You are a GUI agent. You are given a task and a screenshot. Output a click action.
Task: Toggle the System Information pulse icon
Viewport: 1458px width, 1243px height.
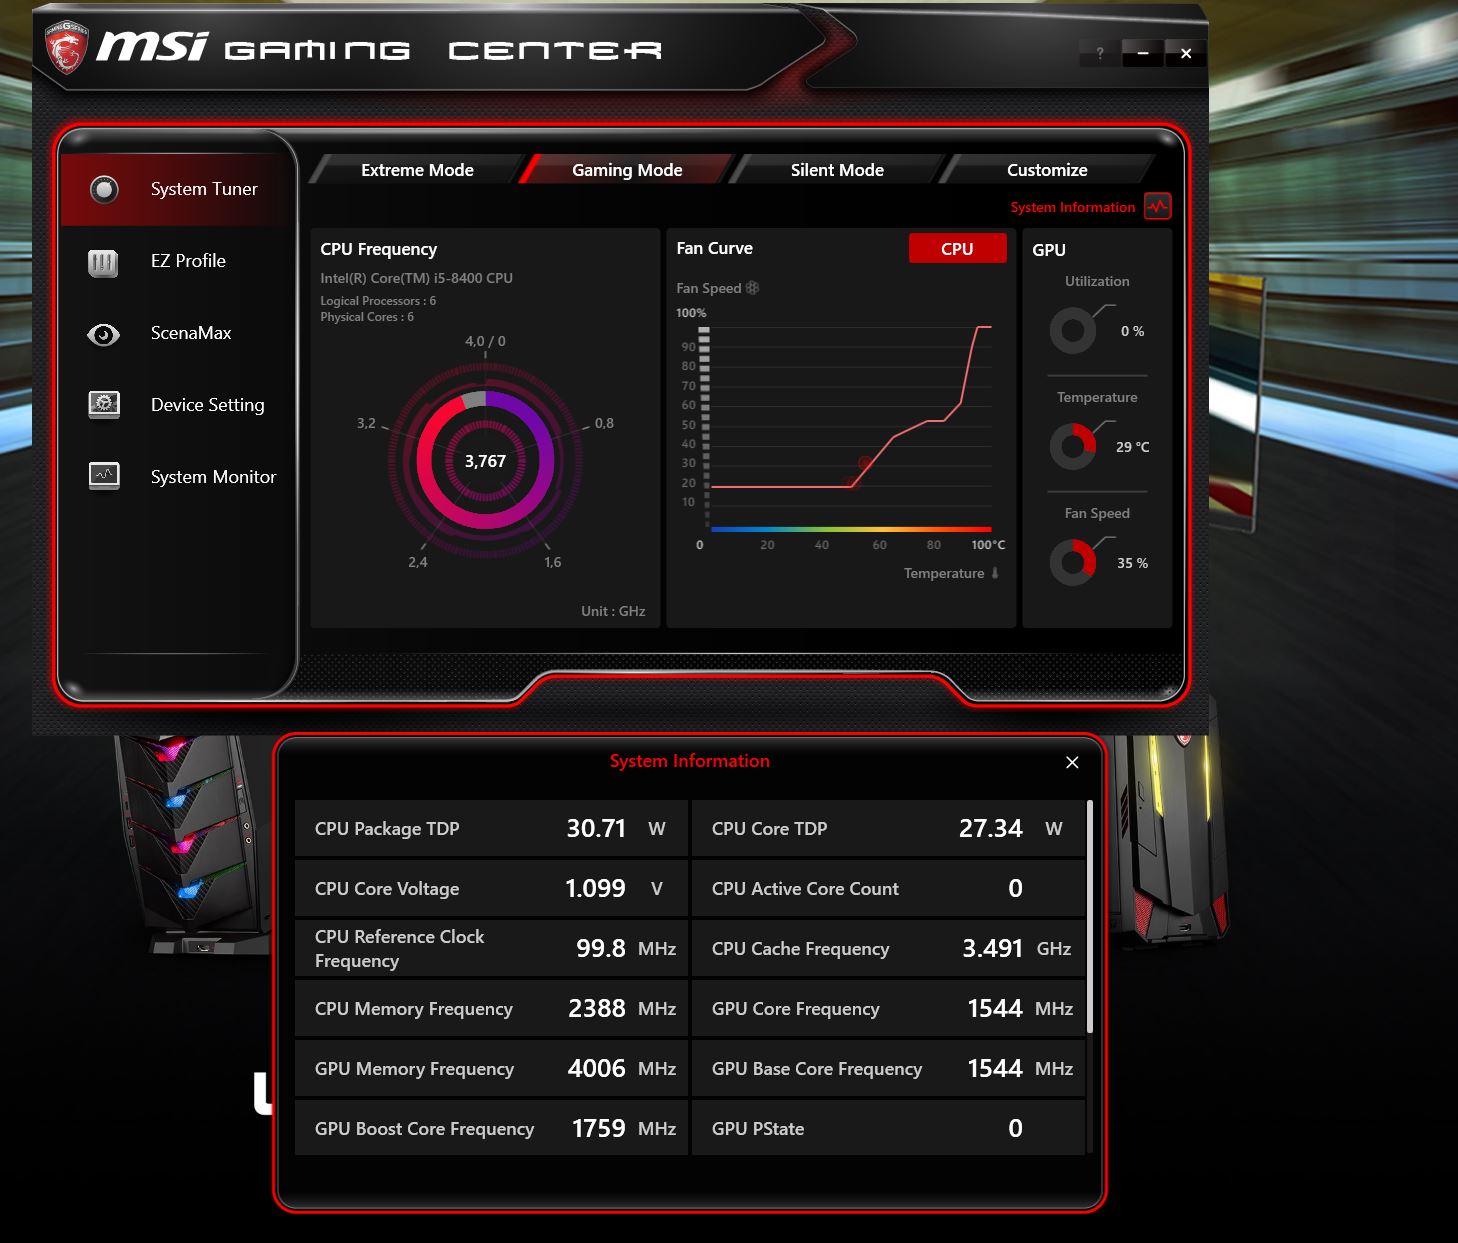tap(1158, 206)
